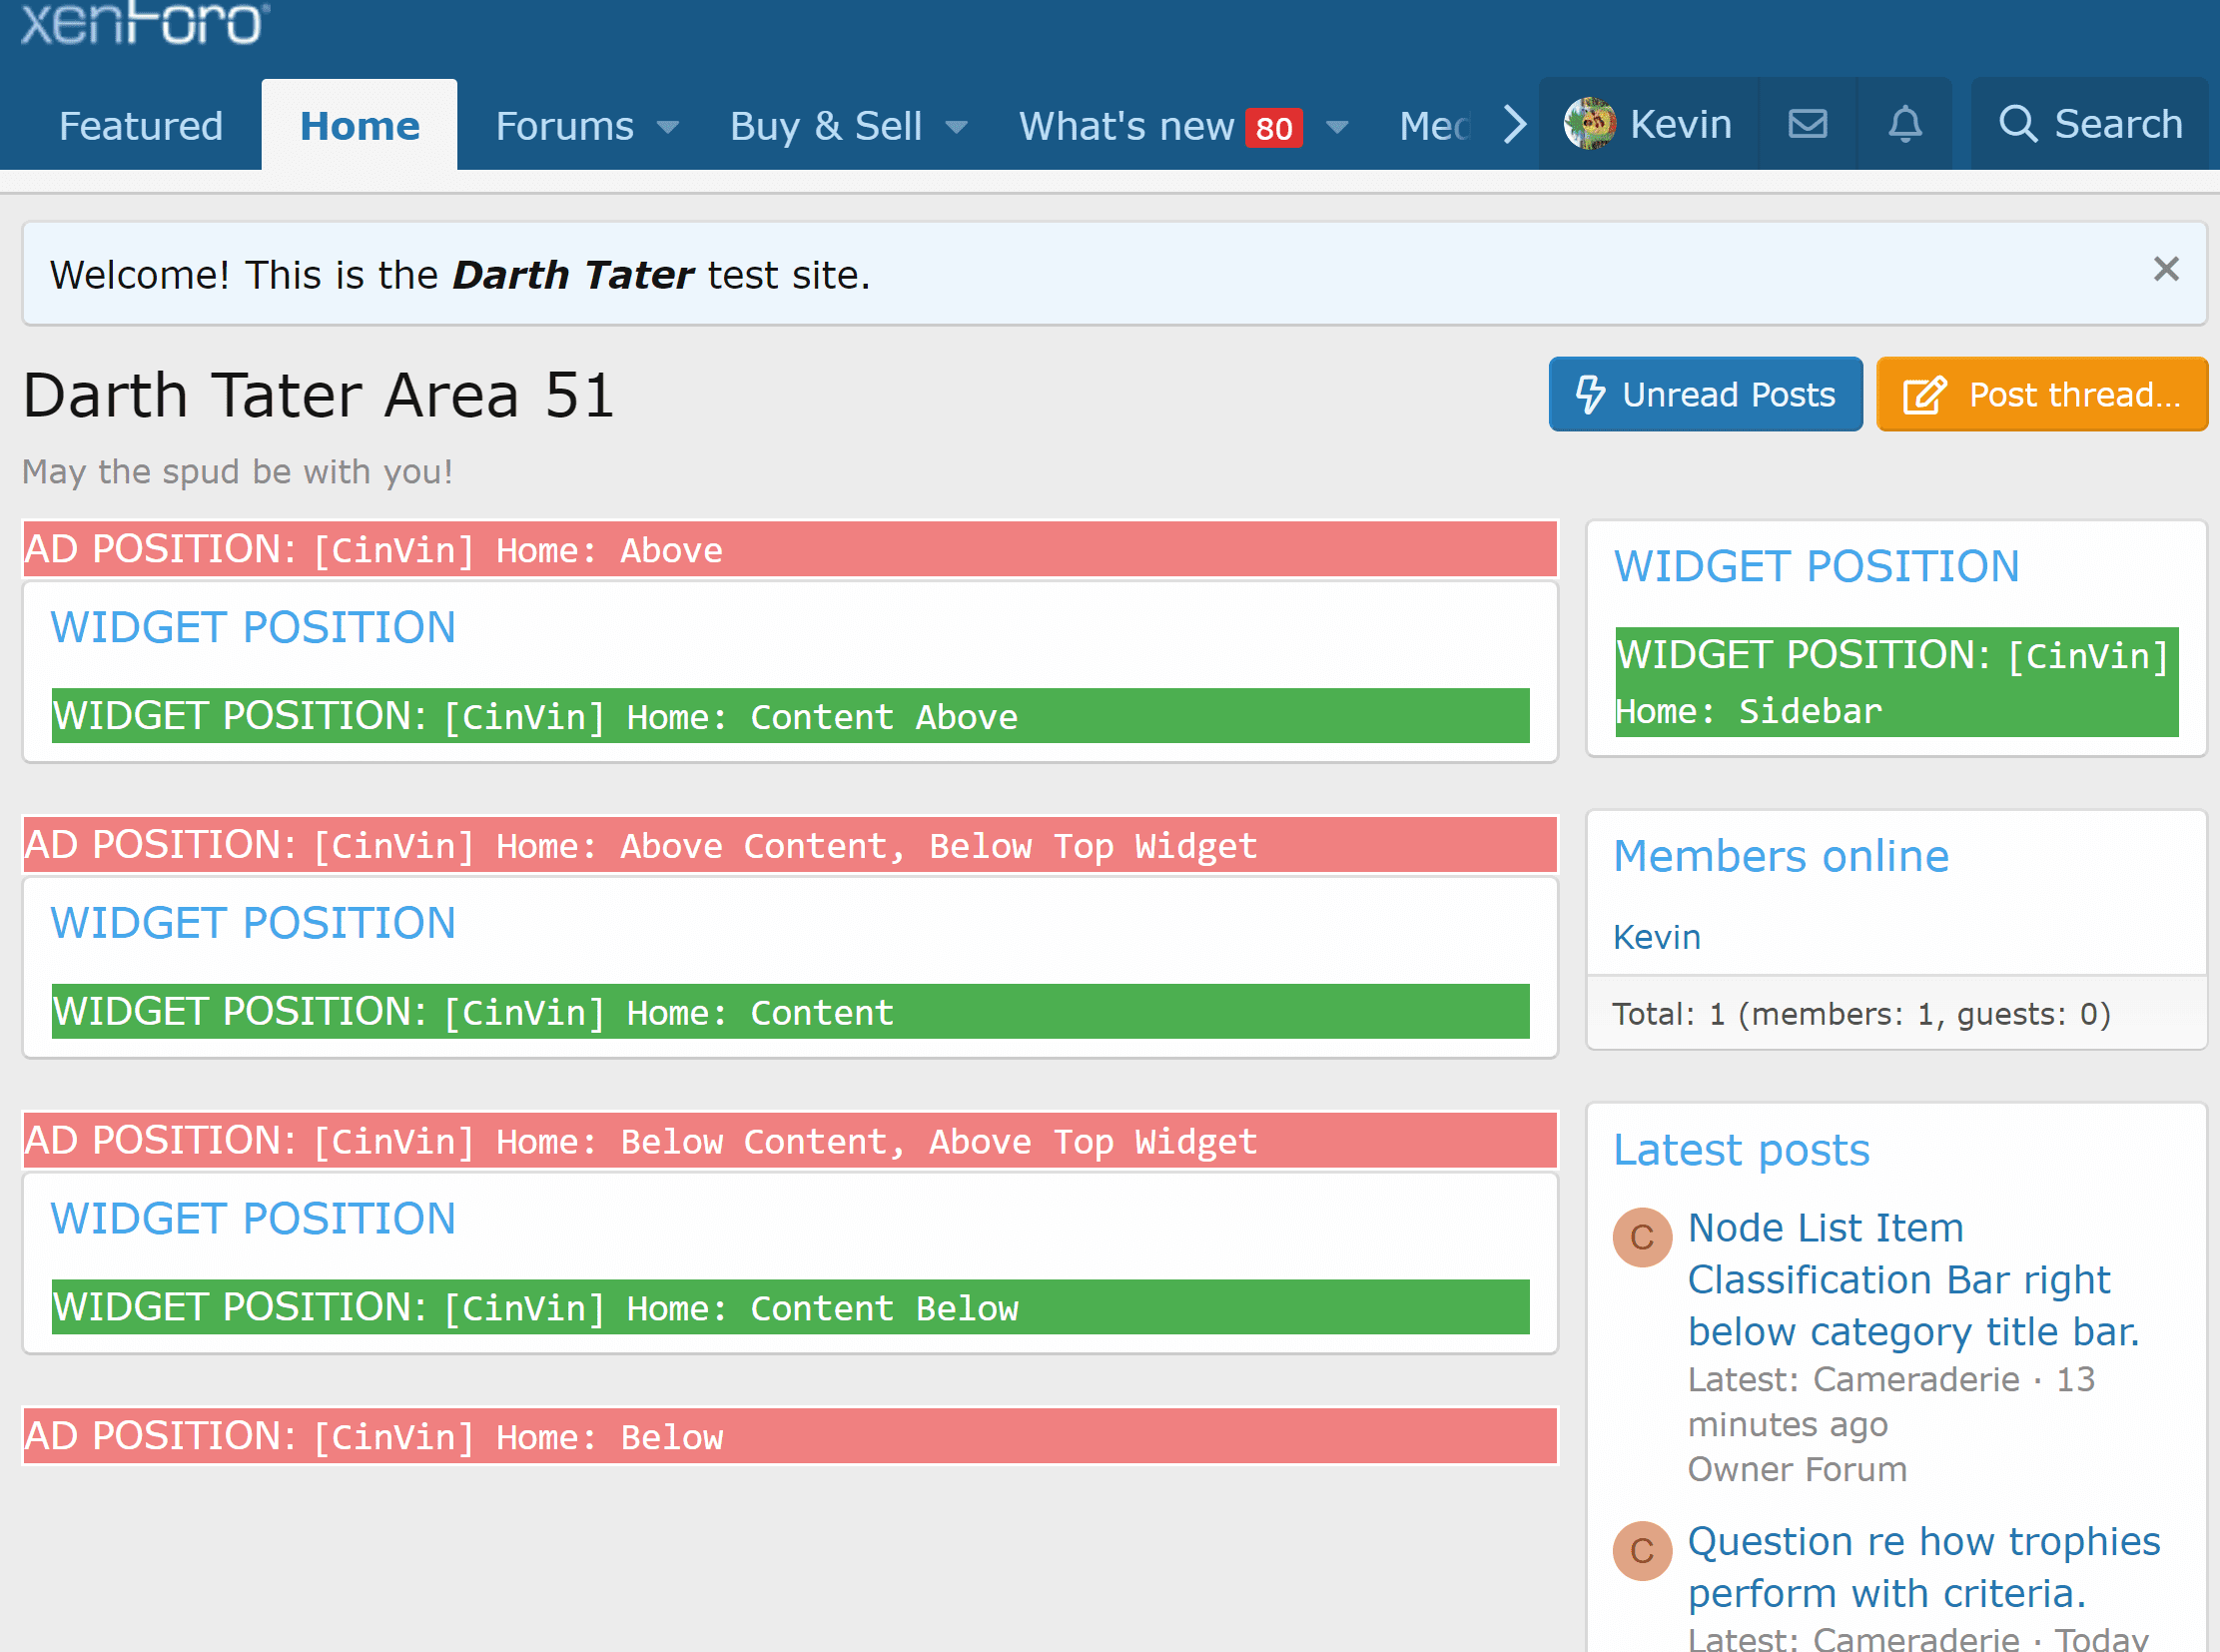Screen dimensions: 2220x1652
Task: Expand the Forums dropdown arrow
Action: 668,127
